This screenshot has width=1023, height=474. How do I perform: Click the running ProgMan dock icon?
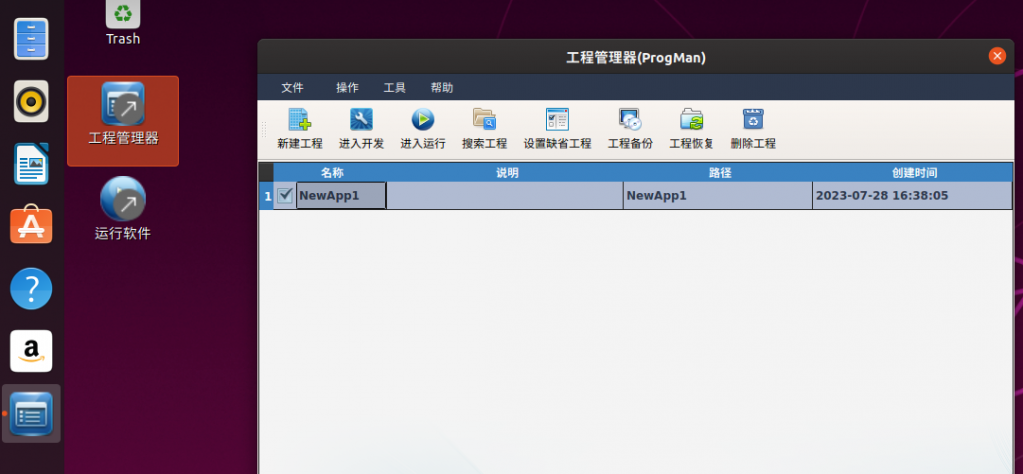pos(31,413)
